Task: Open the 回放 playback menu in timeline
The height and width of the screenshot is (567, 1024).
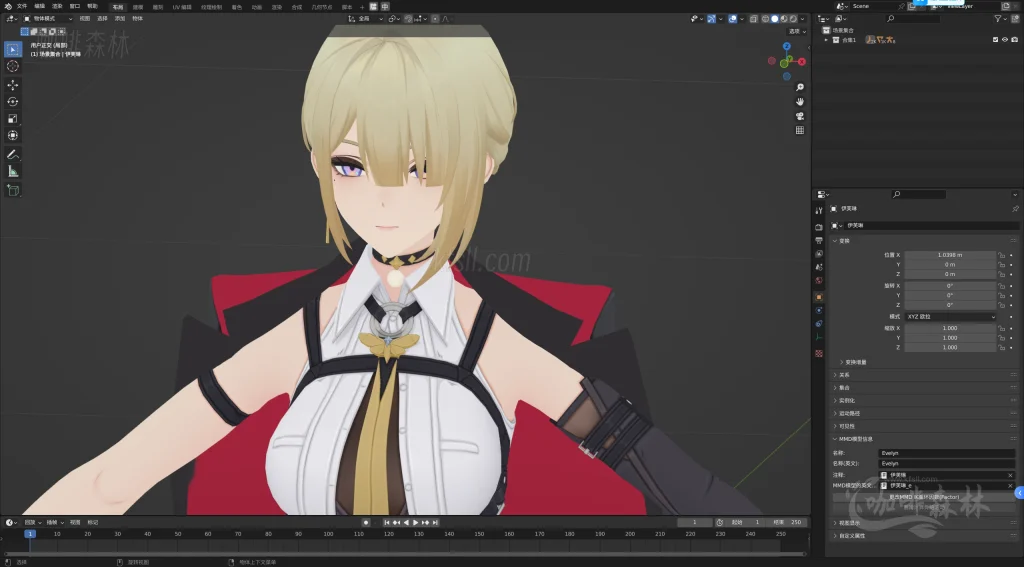Action: pyautogui.click(x=33, y=523)
